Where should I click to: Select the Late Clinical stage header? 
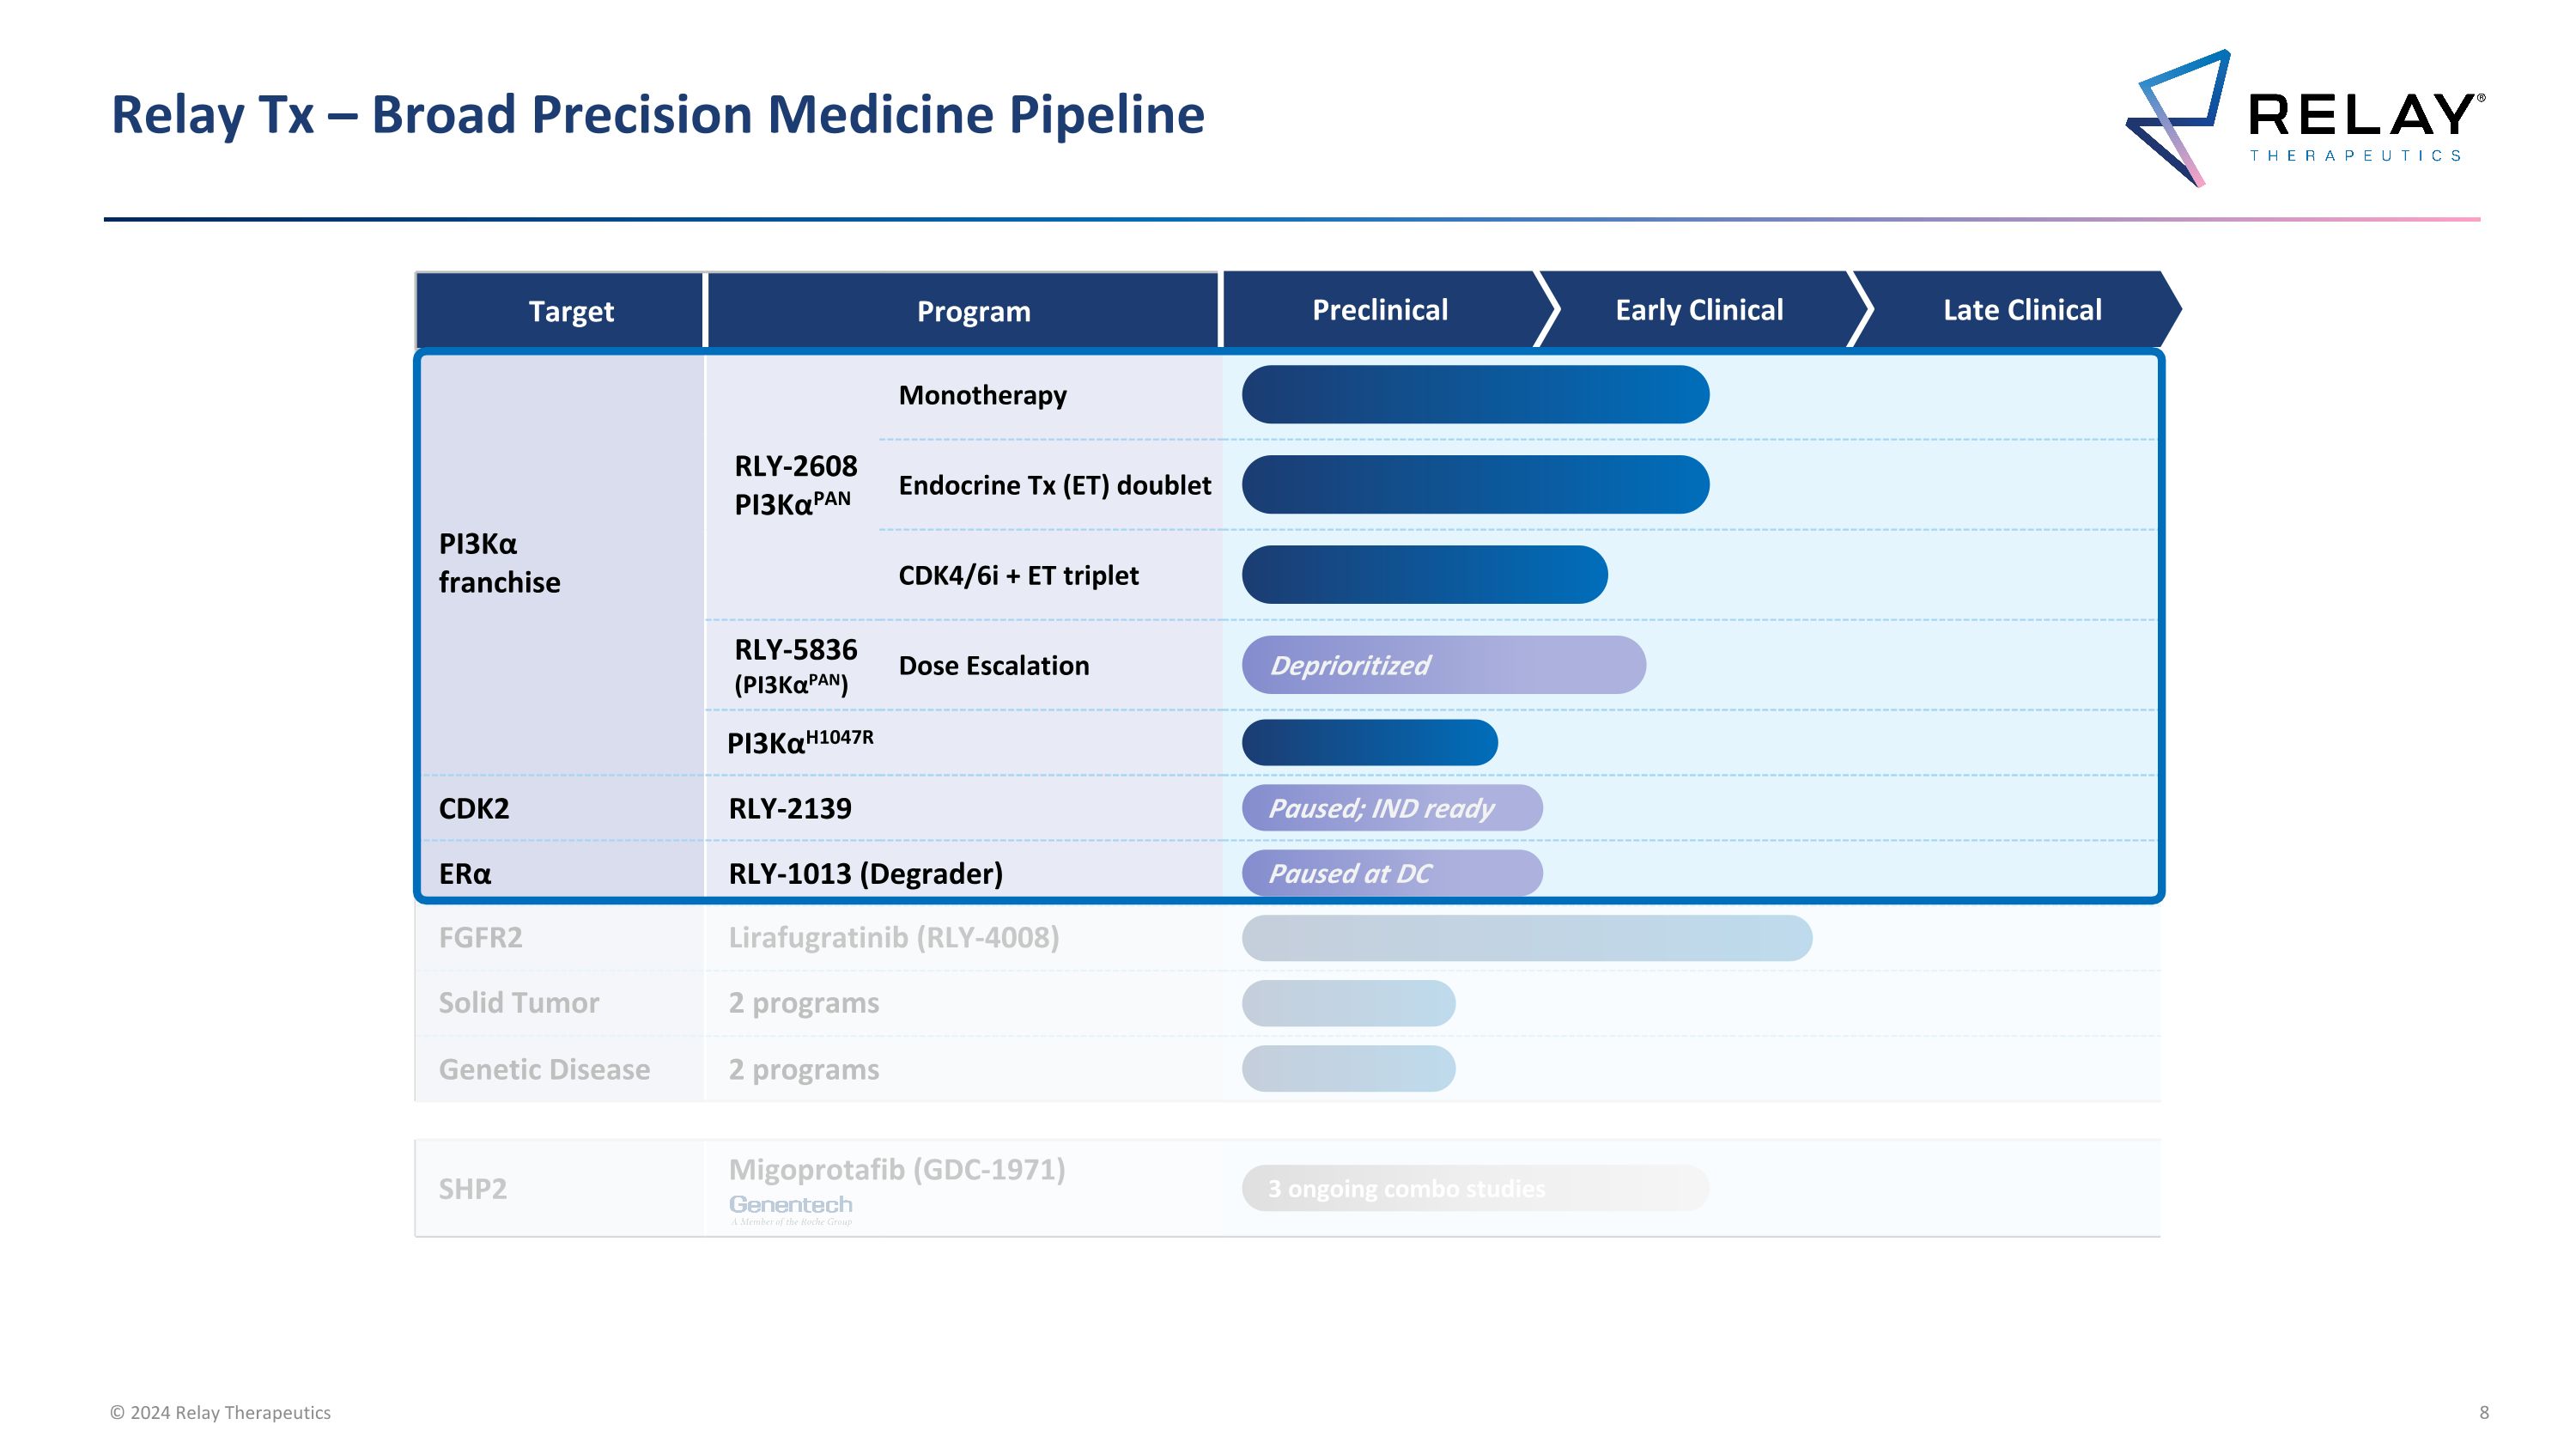(x=2021, y=310)
